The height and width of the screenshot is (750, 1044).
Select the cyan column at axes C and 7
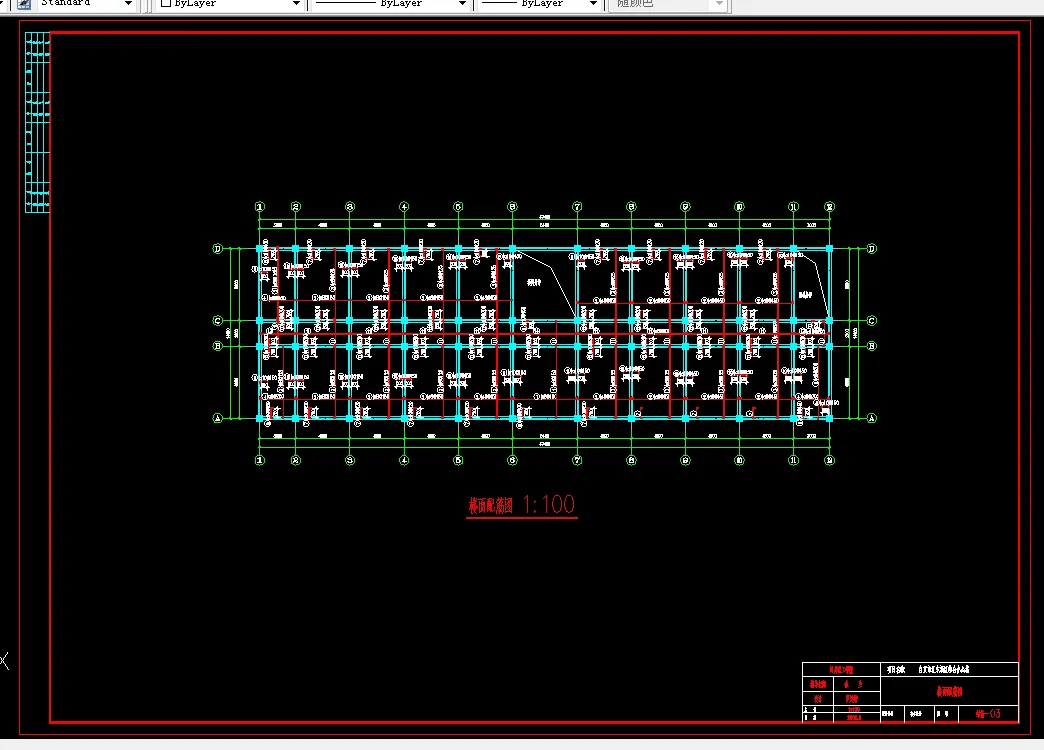point(577,320)
